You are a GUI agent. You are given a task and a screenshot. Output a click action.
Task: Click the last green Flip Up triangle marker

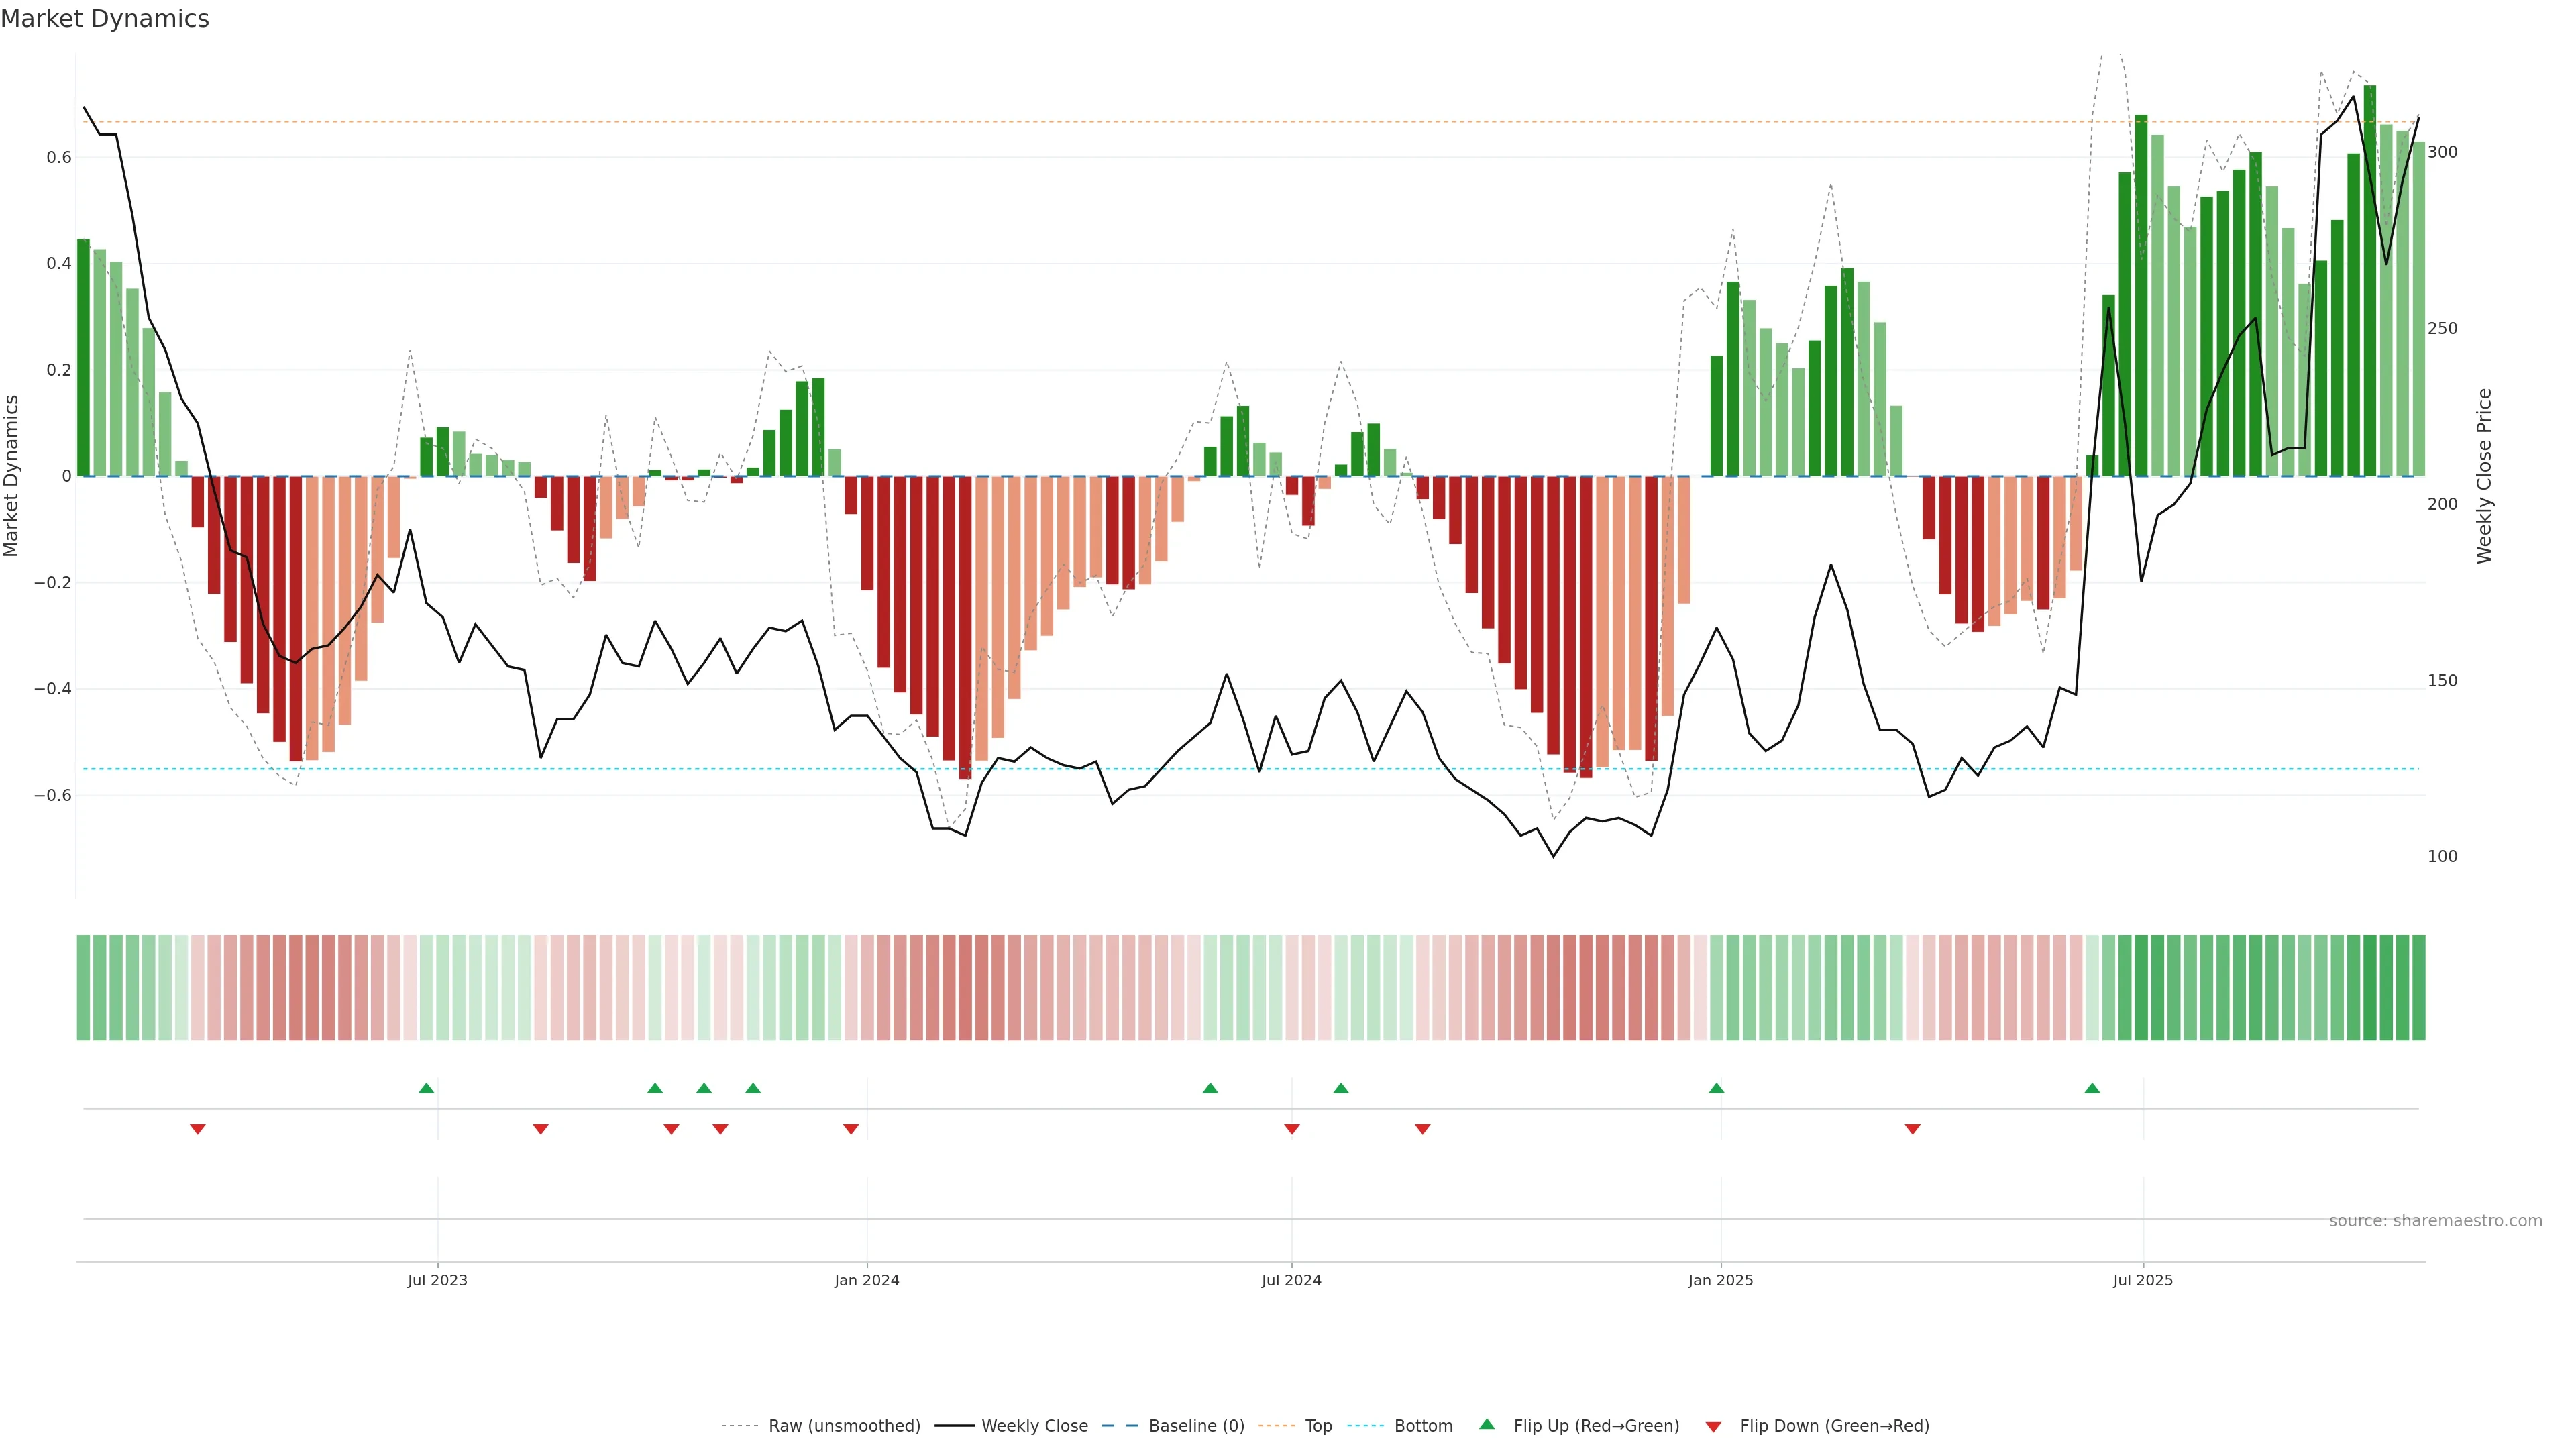2092,1088
